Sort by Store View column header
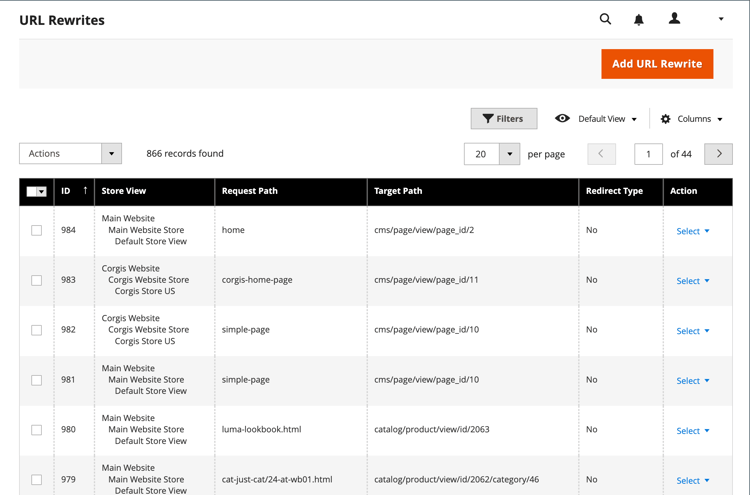750x495 pixels. tap(154, 191)
